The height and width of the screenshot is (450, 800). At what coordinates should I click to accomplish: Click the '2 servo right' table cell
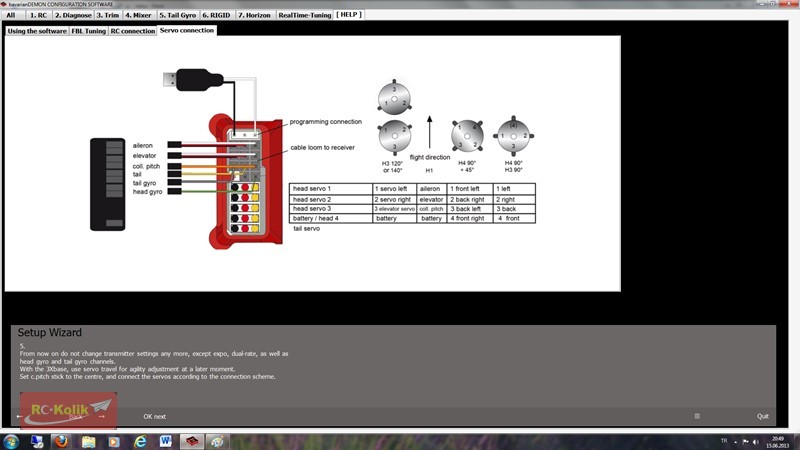coord(394,199)
